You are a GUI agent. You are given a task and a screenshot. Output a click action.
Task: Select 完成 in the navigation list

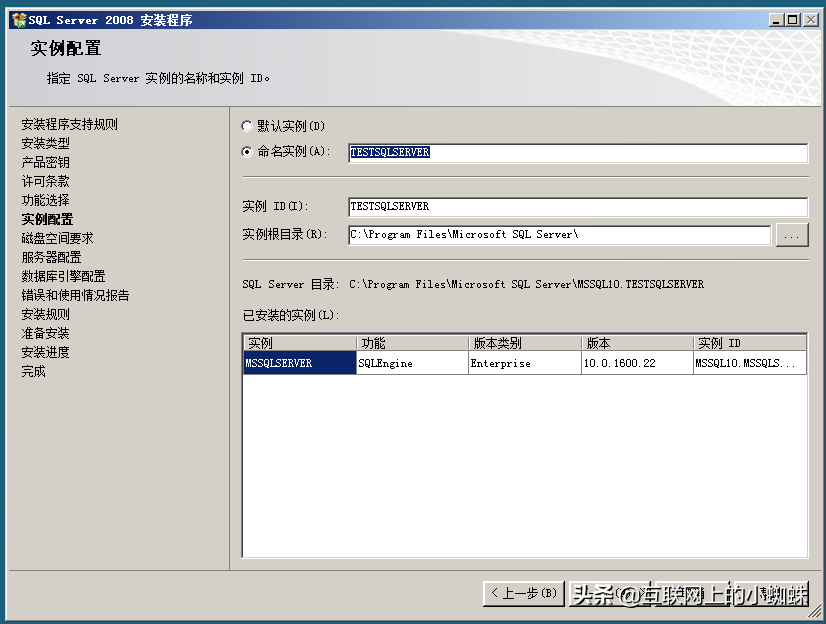point(32,371)
